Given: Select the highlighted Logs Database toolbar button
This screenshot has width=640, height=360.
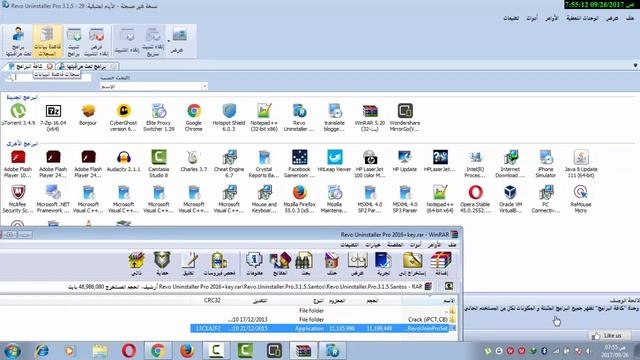Looking at the screenshot, I should 47,41.
